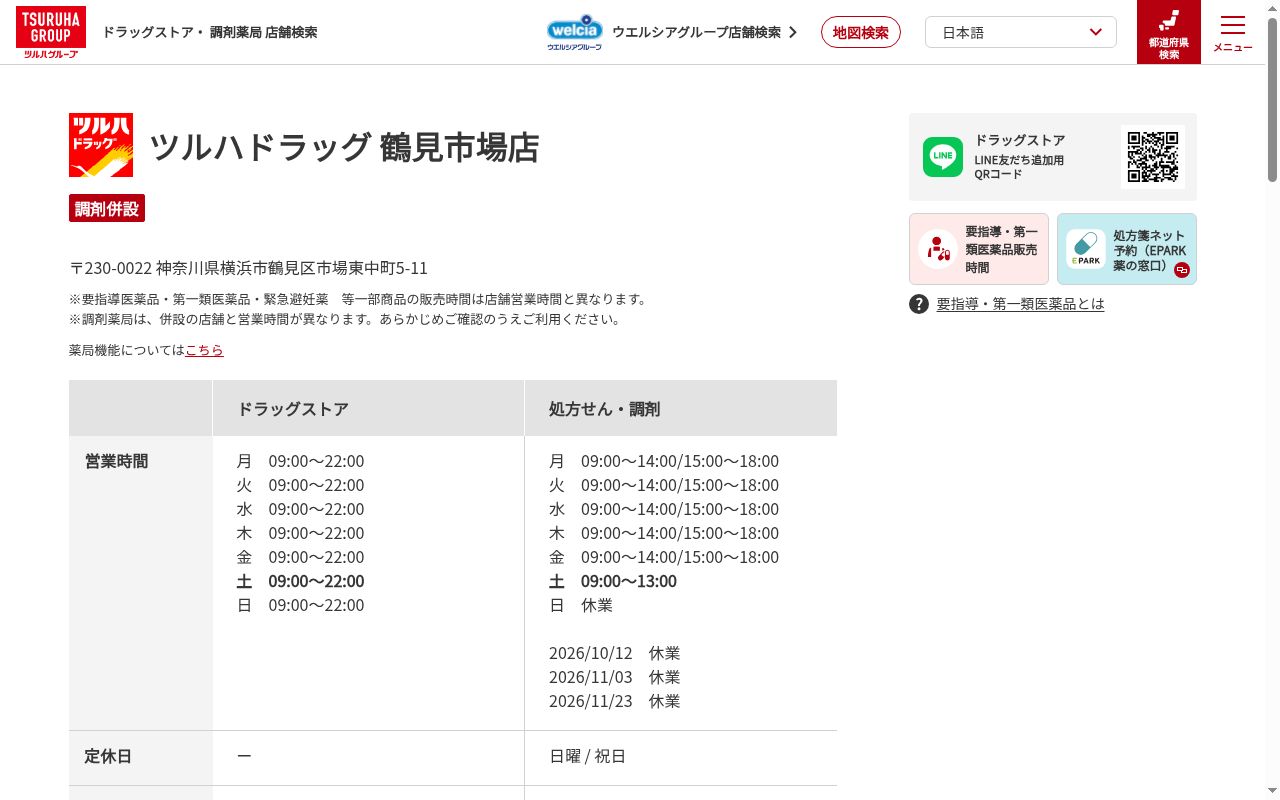Click the page vertical scrollbar thumb
This screenshot has height=800, width=1280.
pos(1272,100)
